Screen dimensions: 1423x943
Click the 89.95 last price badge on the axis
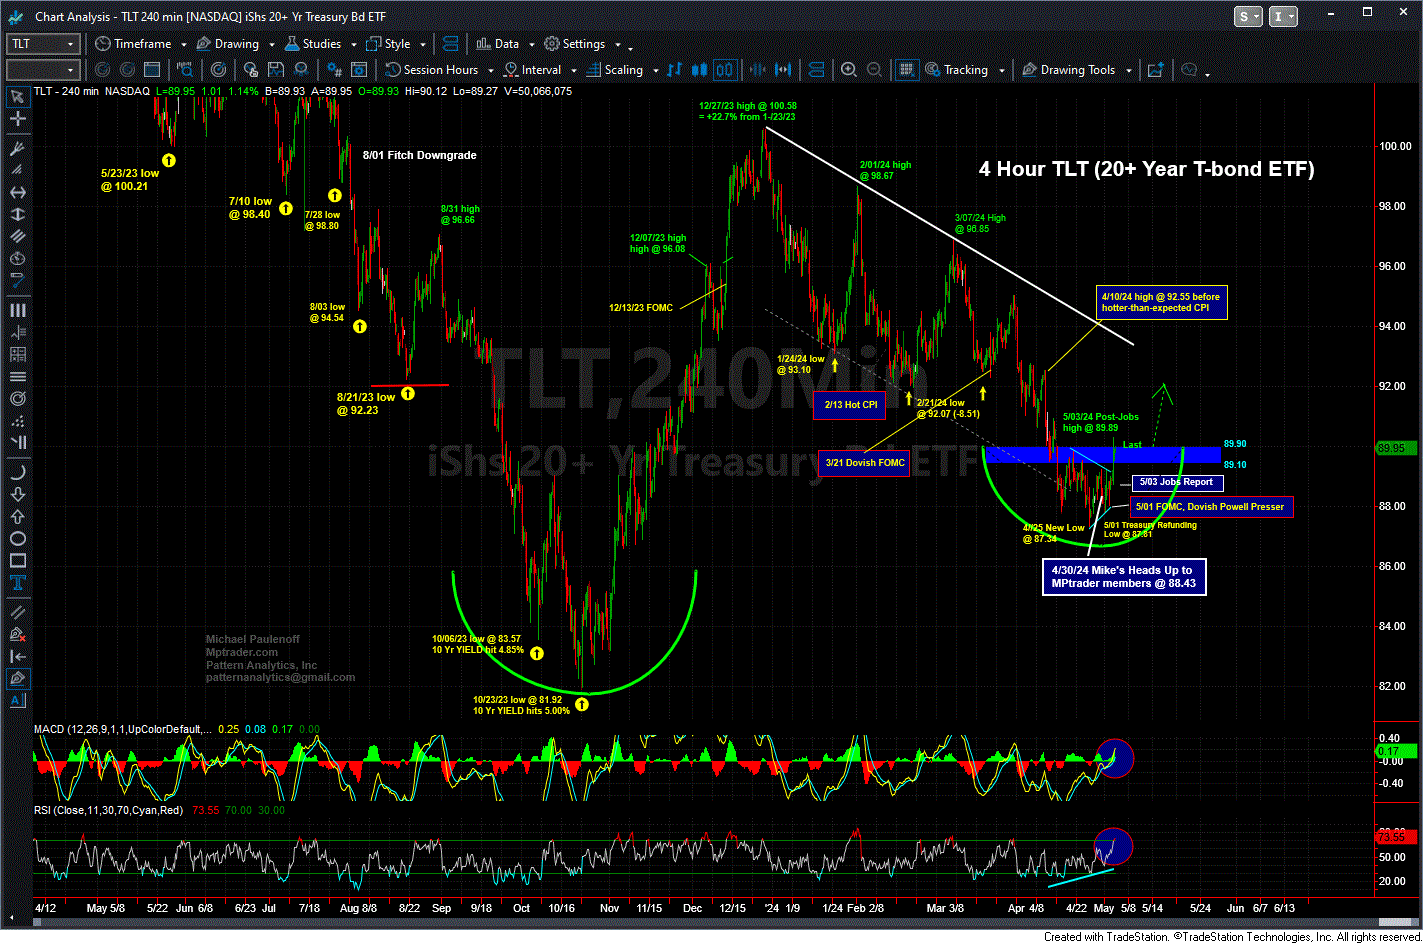tap(1397, 448)
